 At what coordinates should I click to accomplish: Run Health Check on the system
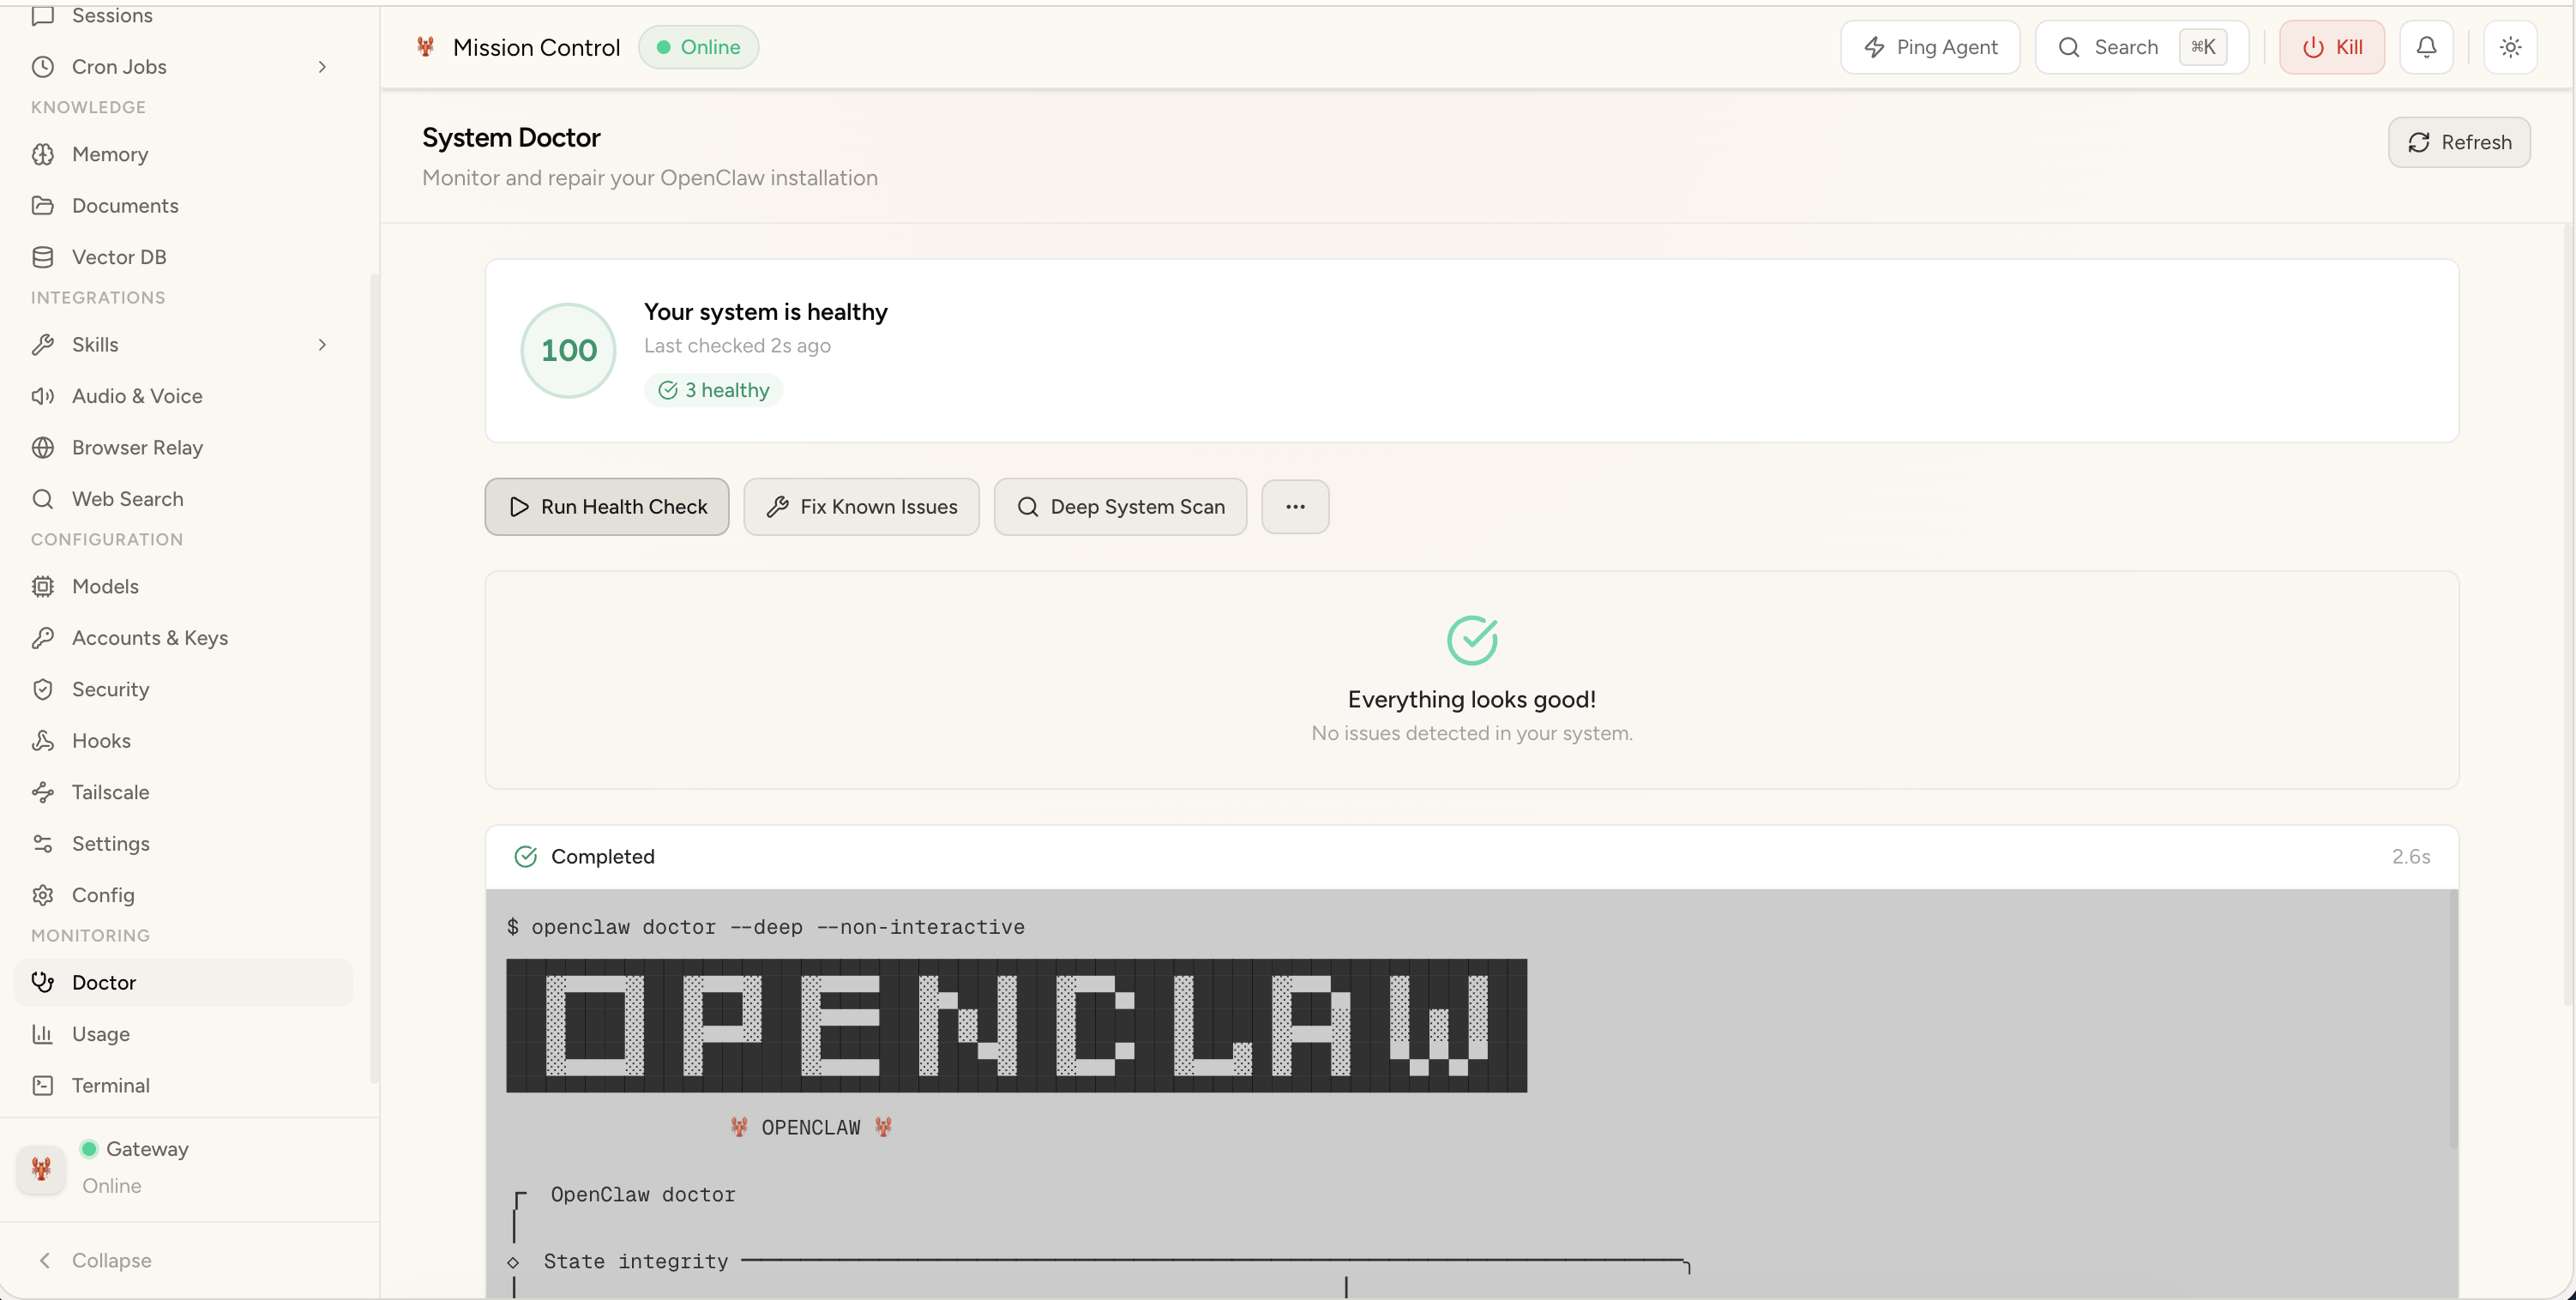point(606,506)
